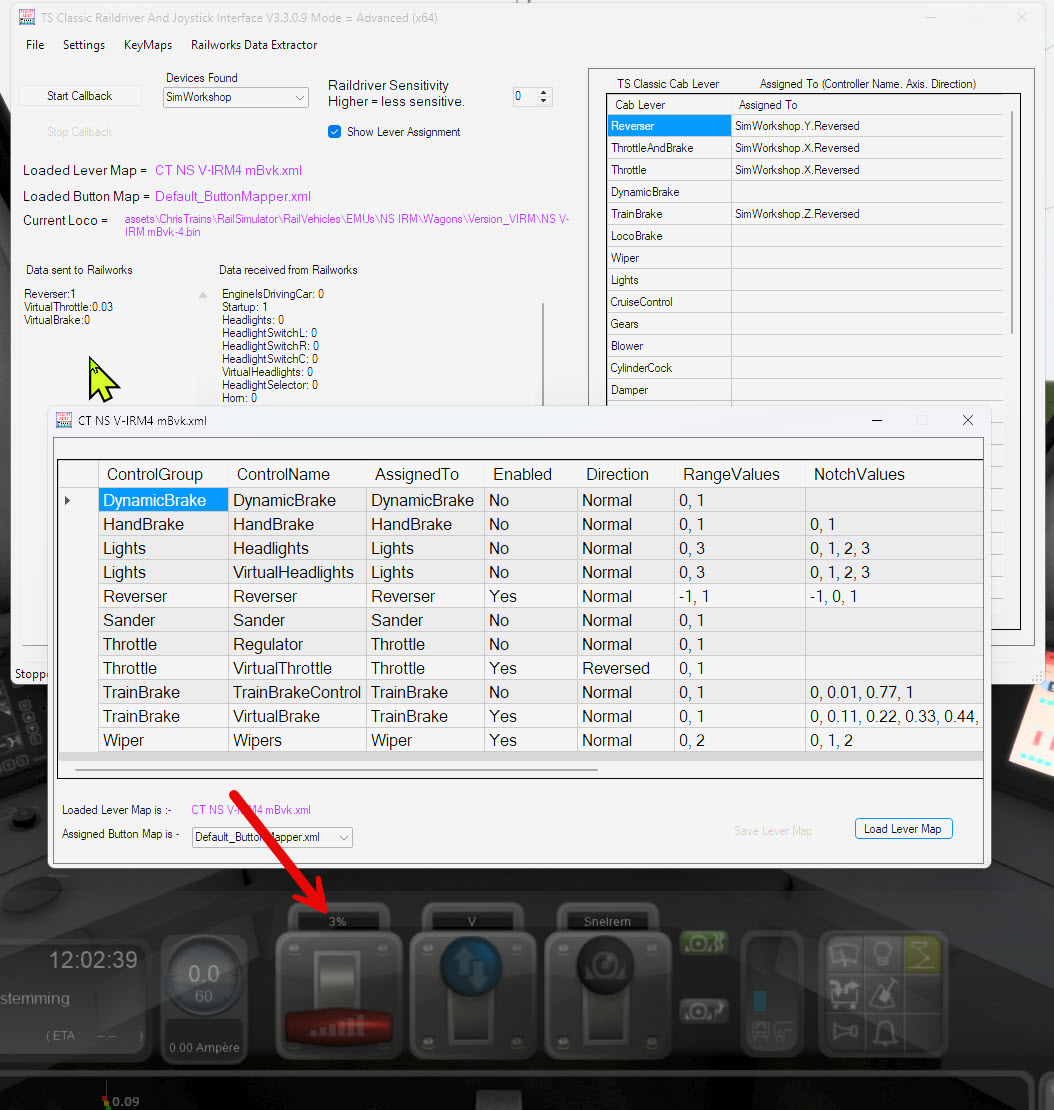Viewport: 1054px width, 1110px height.
Task: Uncheck the Show Lever Assignment checkbox
Action: click(335, 132)
